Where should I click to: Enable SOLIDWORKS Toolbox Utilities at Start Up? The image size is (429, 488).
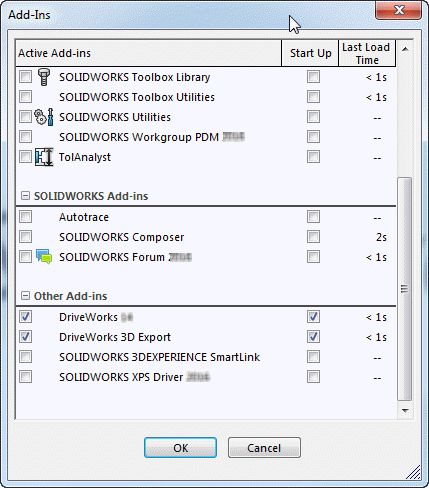(313, 97)
